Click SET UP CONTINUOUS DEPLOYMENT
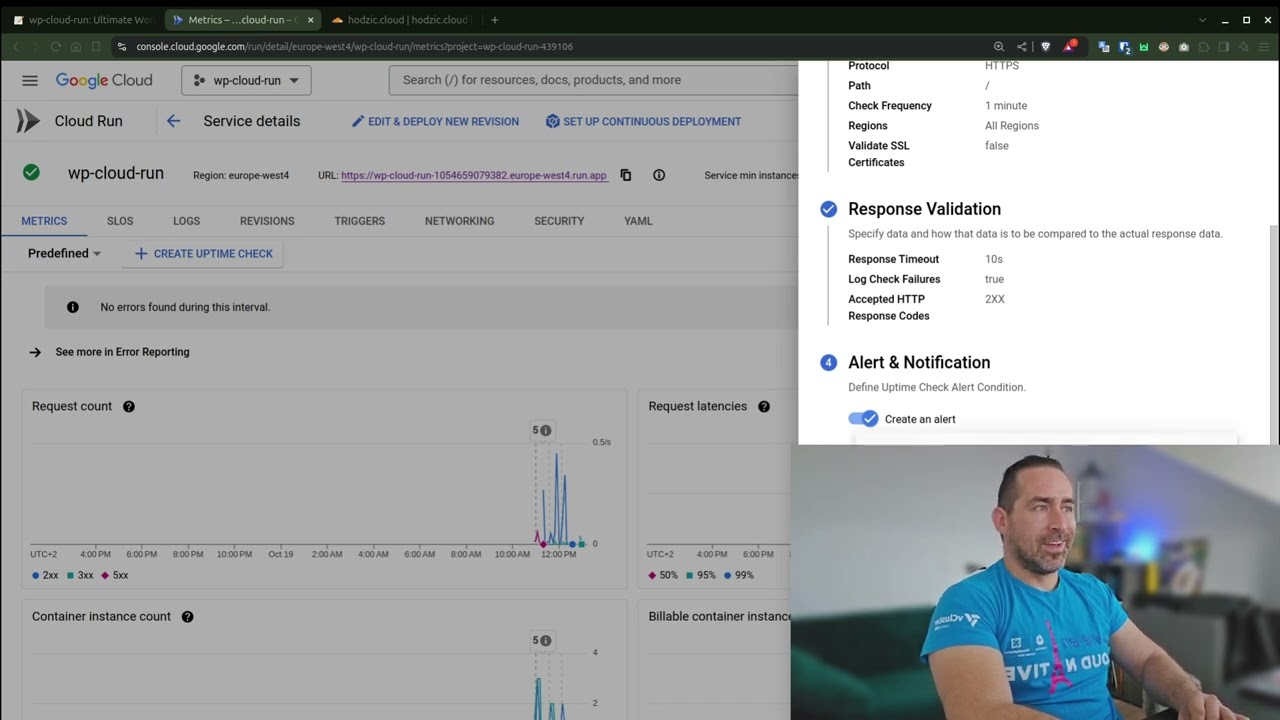Viewport: 1280px width, 720px height. pos(643,121)
